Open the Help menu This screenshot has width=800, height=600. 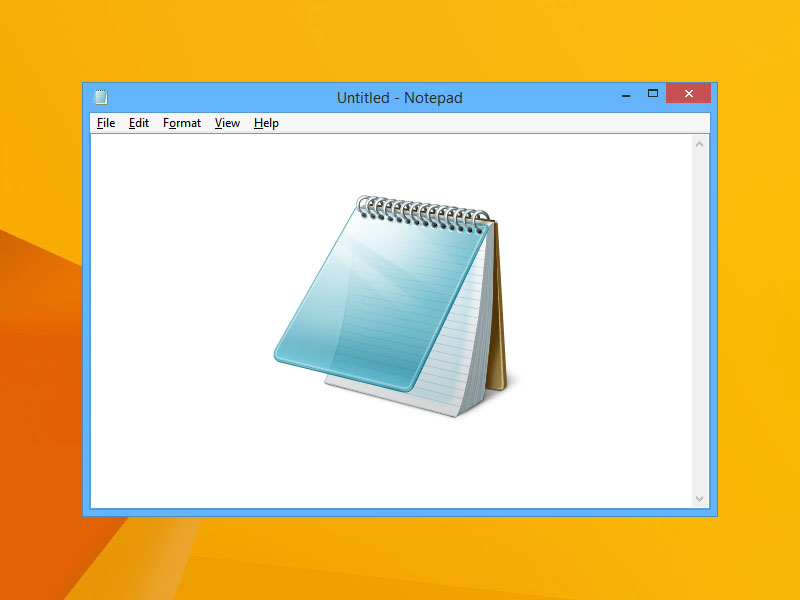(266, 123)
